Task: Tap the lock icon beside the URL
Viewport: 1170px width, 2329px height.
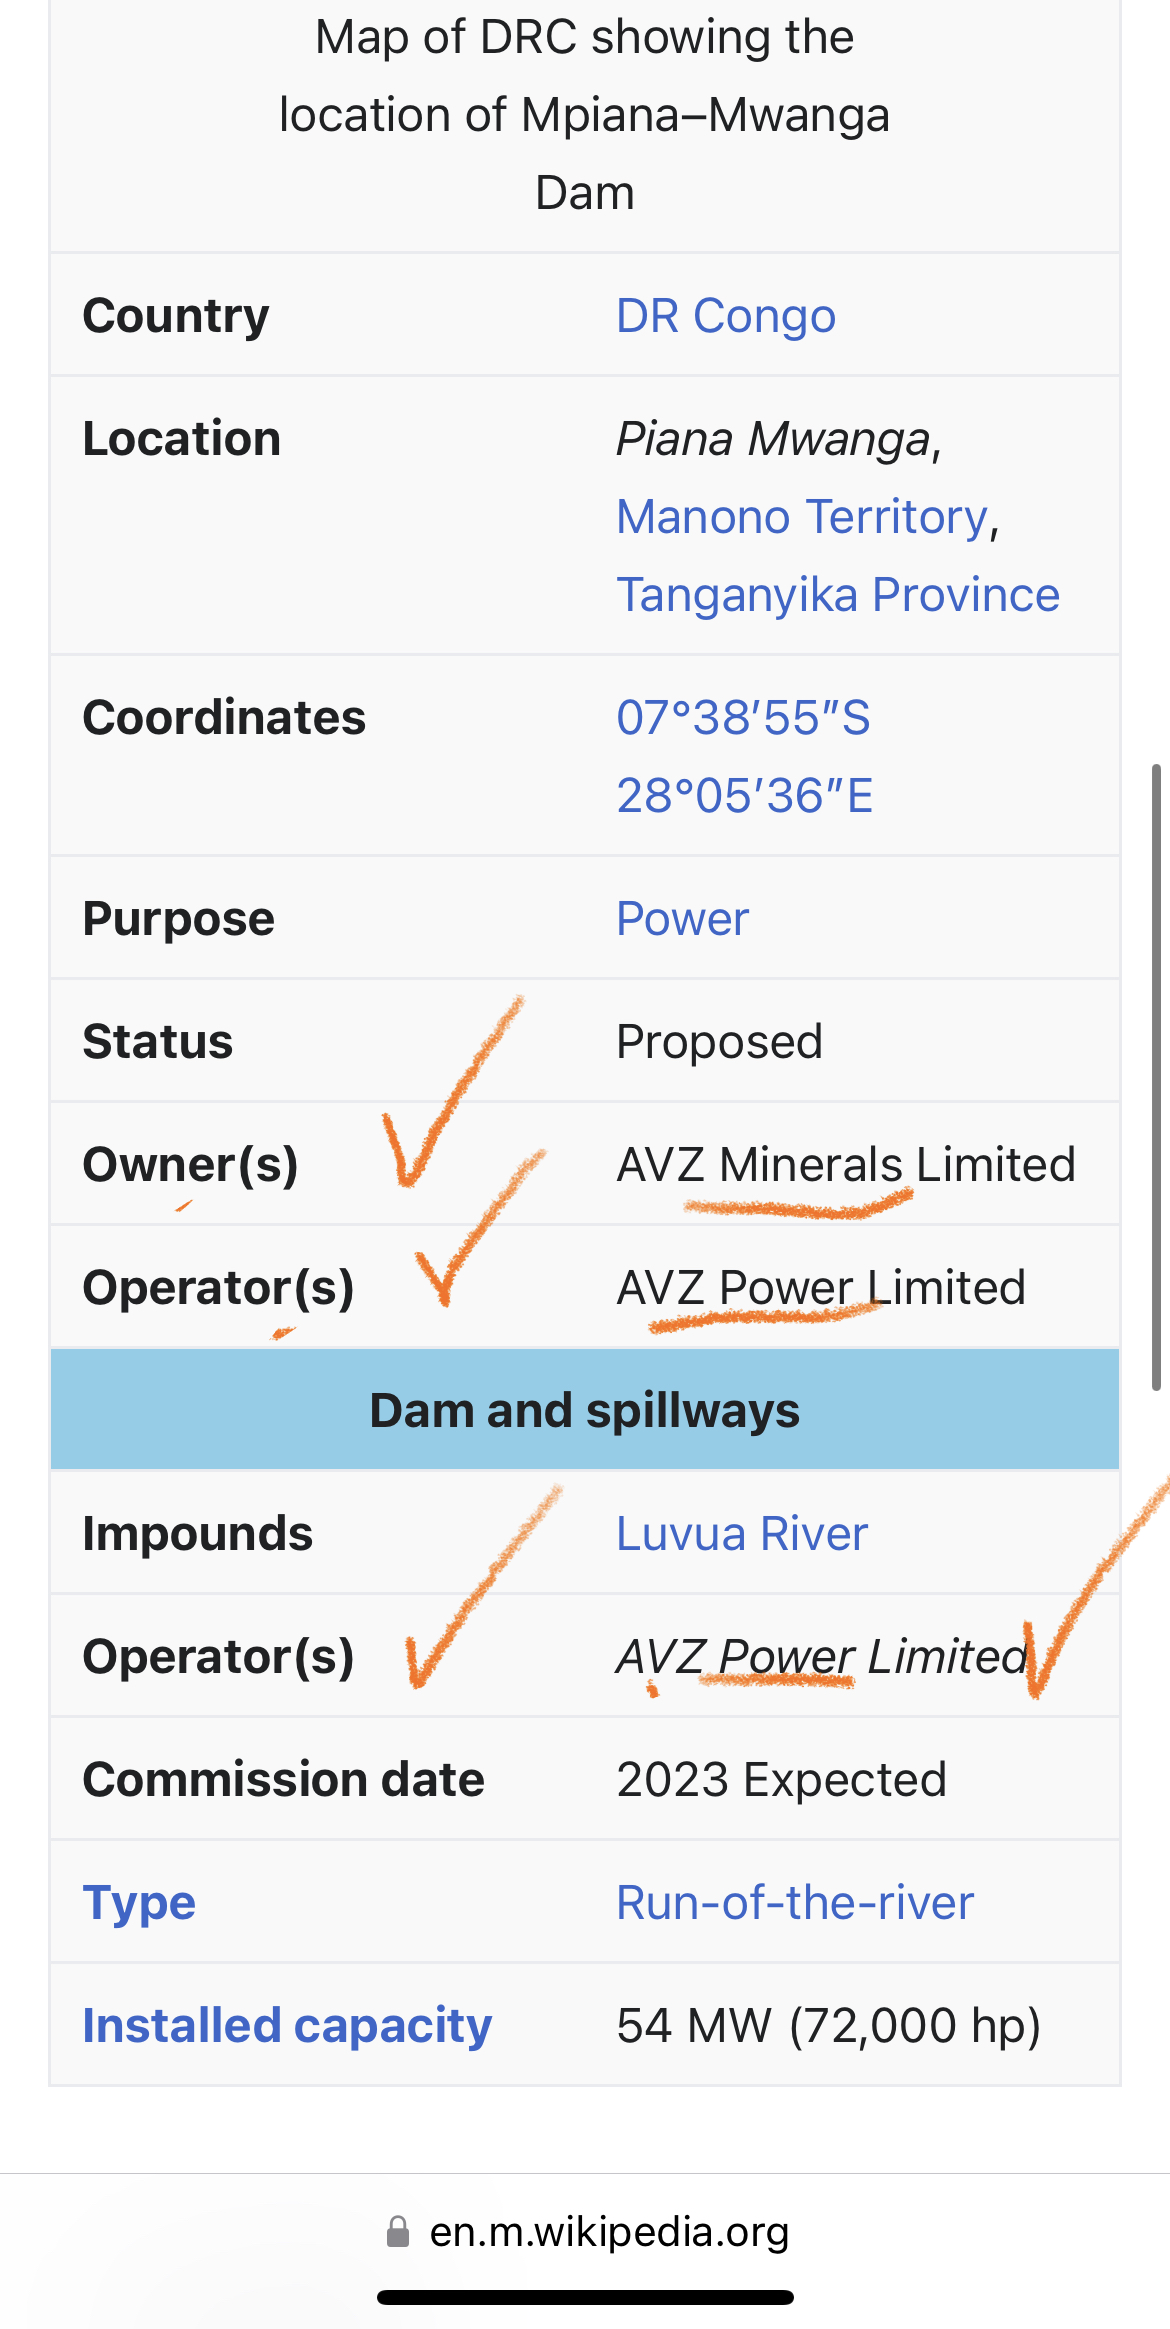Action: click(x=398, y=2231)
